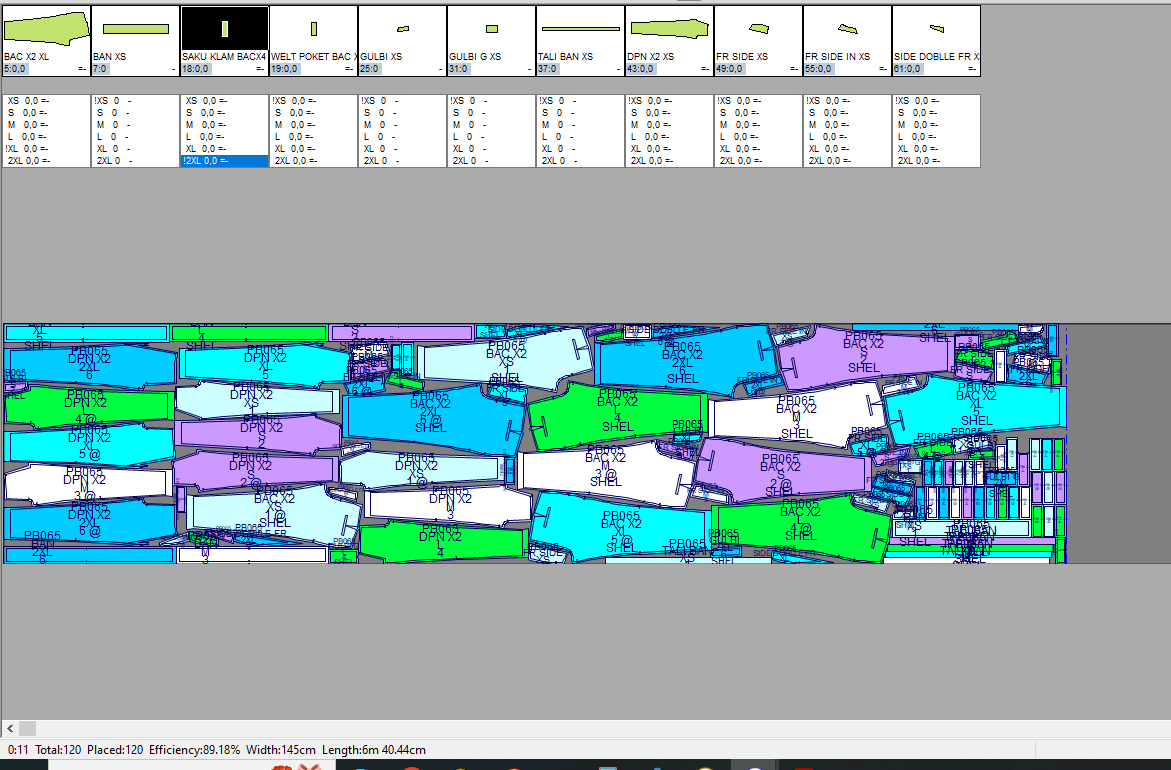This screenshot has width=1171, height=770.
Task: Click the DPN X2 XS piece icon
Action: (669, 28)
